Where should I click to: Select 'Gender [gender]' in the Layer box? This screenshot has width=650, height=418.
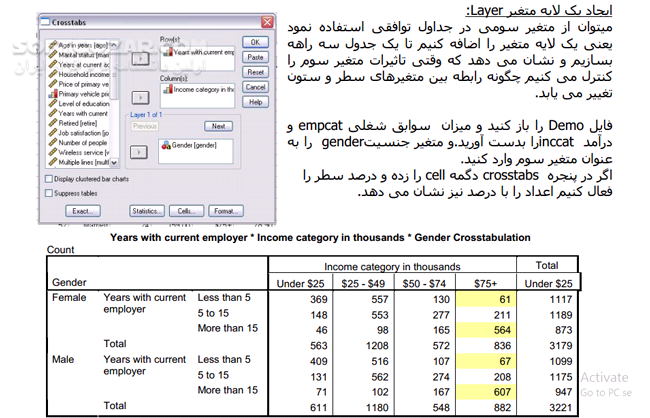[x=189, y=145]
